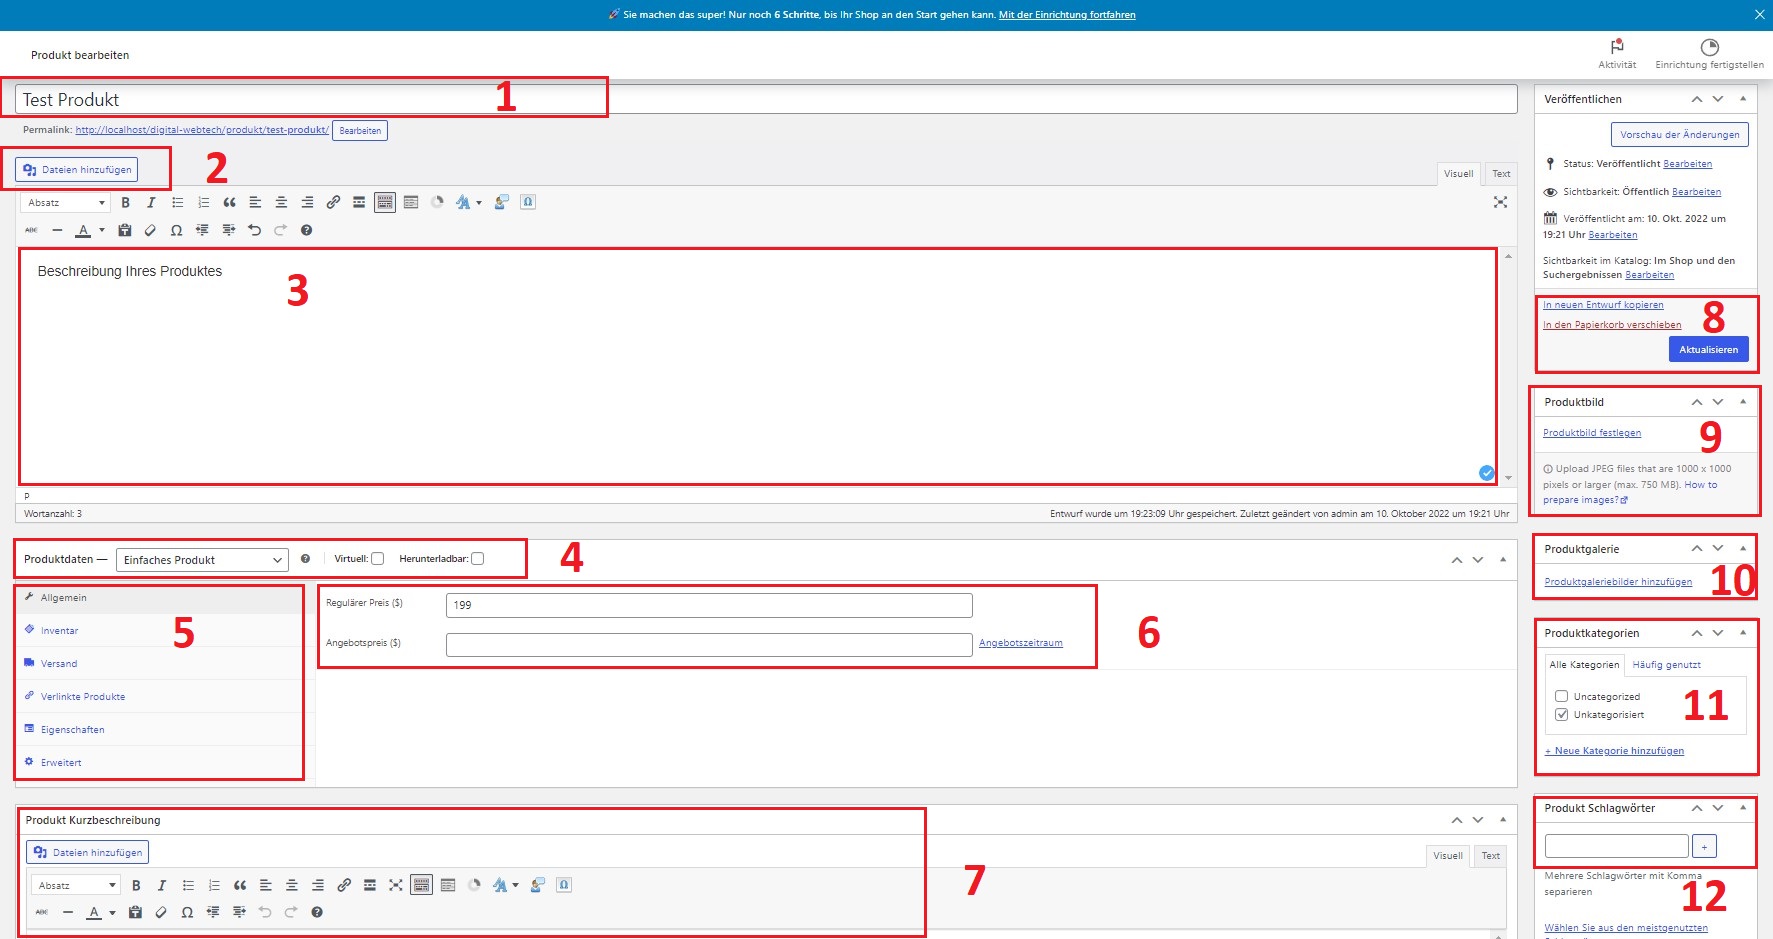1773x939 pixels.
Task: Open Absatz format dropdown in main editor
Action: (x=65, y=202)
